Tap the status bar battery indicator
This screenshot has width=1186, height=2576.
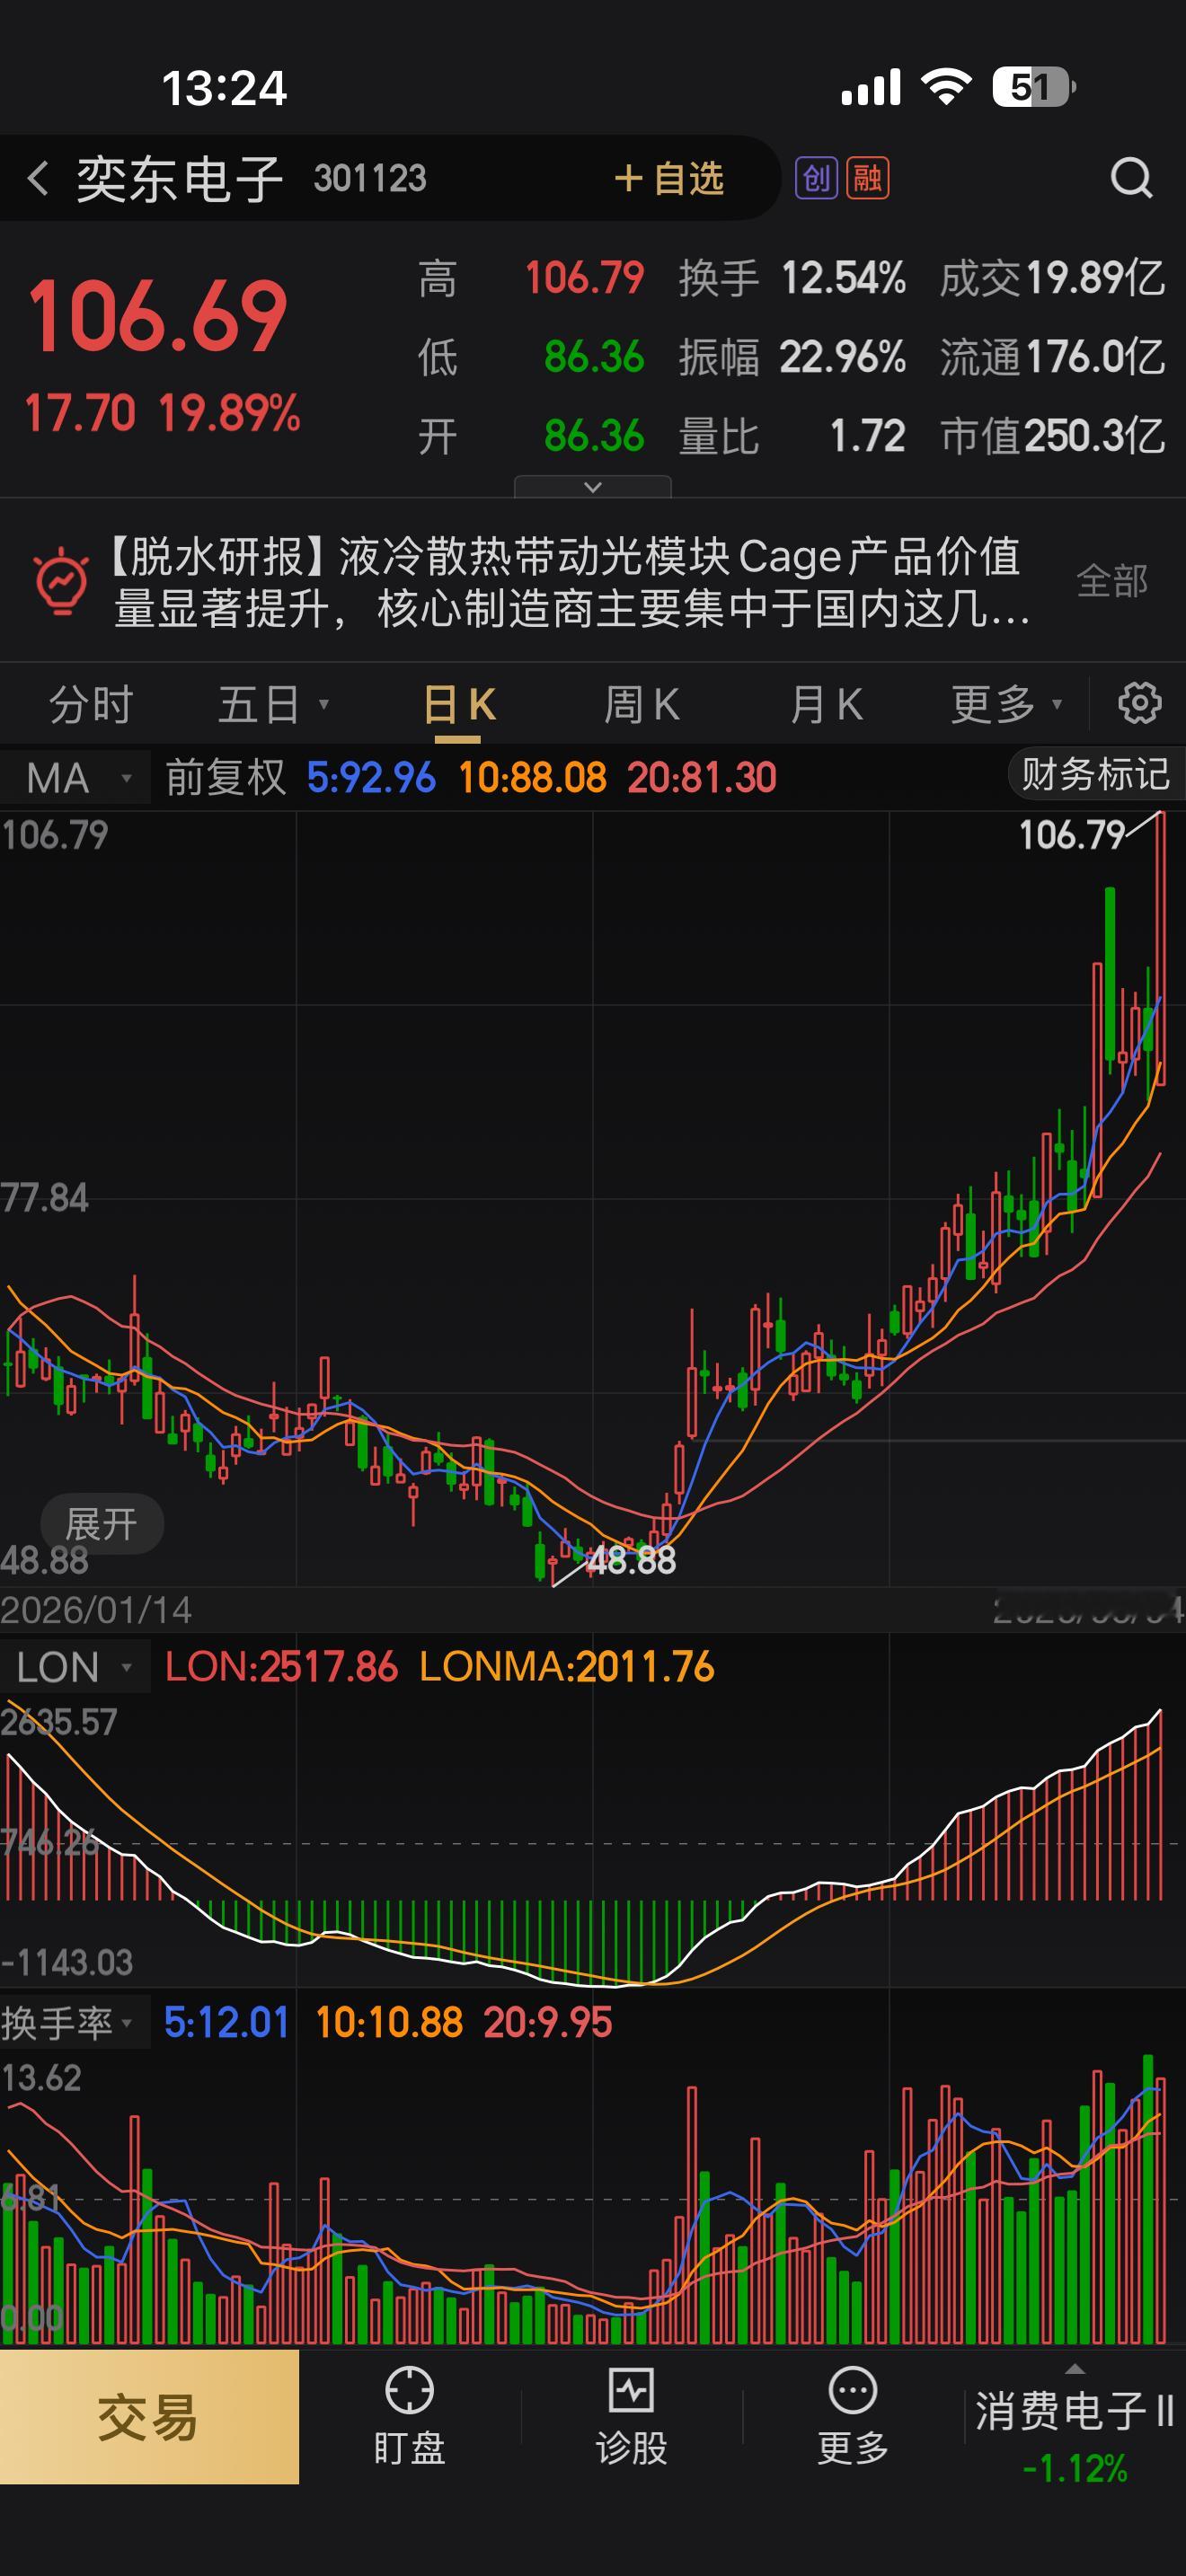1034,87
